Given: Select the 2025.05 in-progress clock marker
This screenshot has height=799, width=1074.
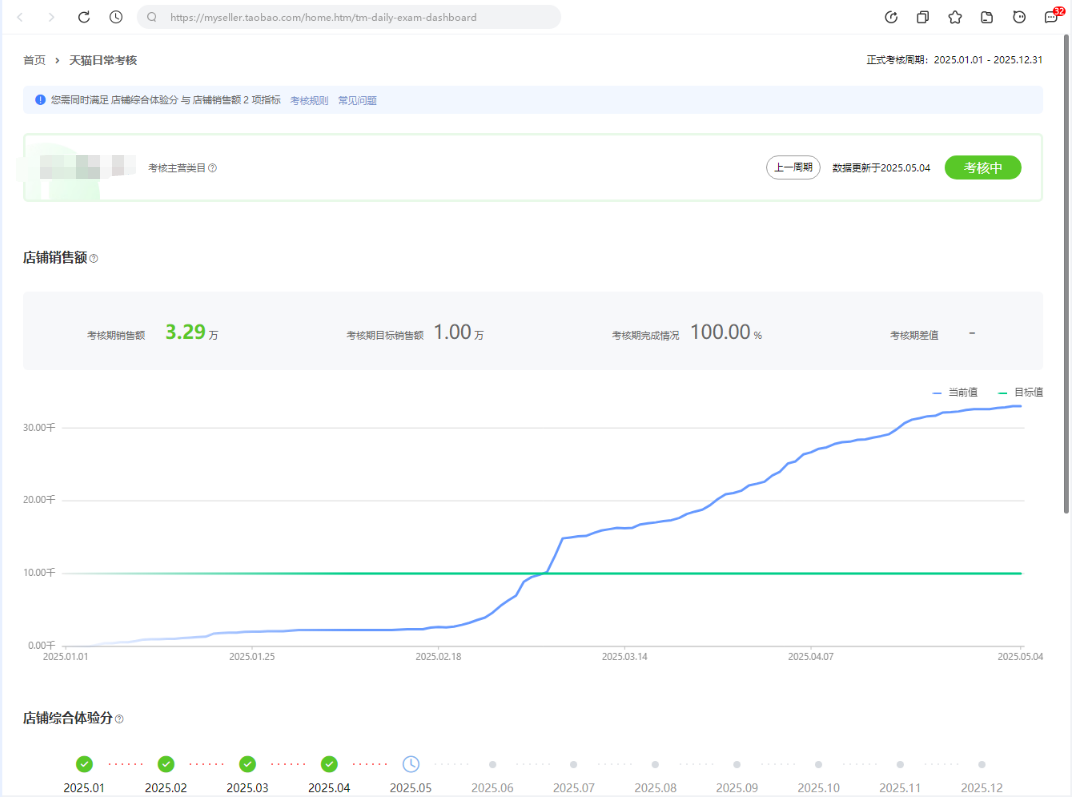Looking at the screenshot, I should (x=411, y=764).
